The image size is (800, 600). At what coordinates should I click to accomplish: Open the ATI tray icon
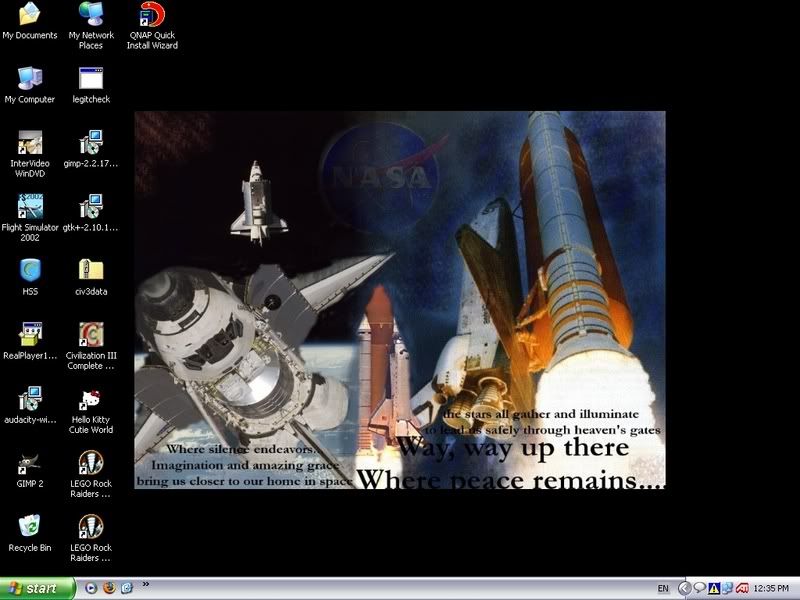tap(741, 589)
